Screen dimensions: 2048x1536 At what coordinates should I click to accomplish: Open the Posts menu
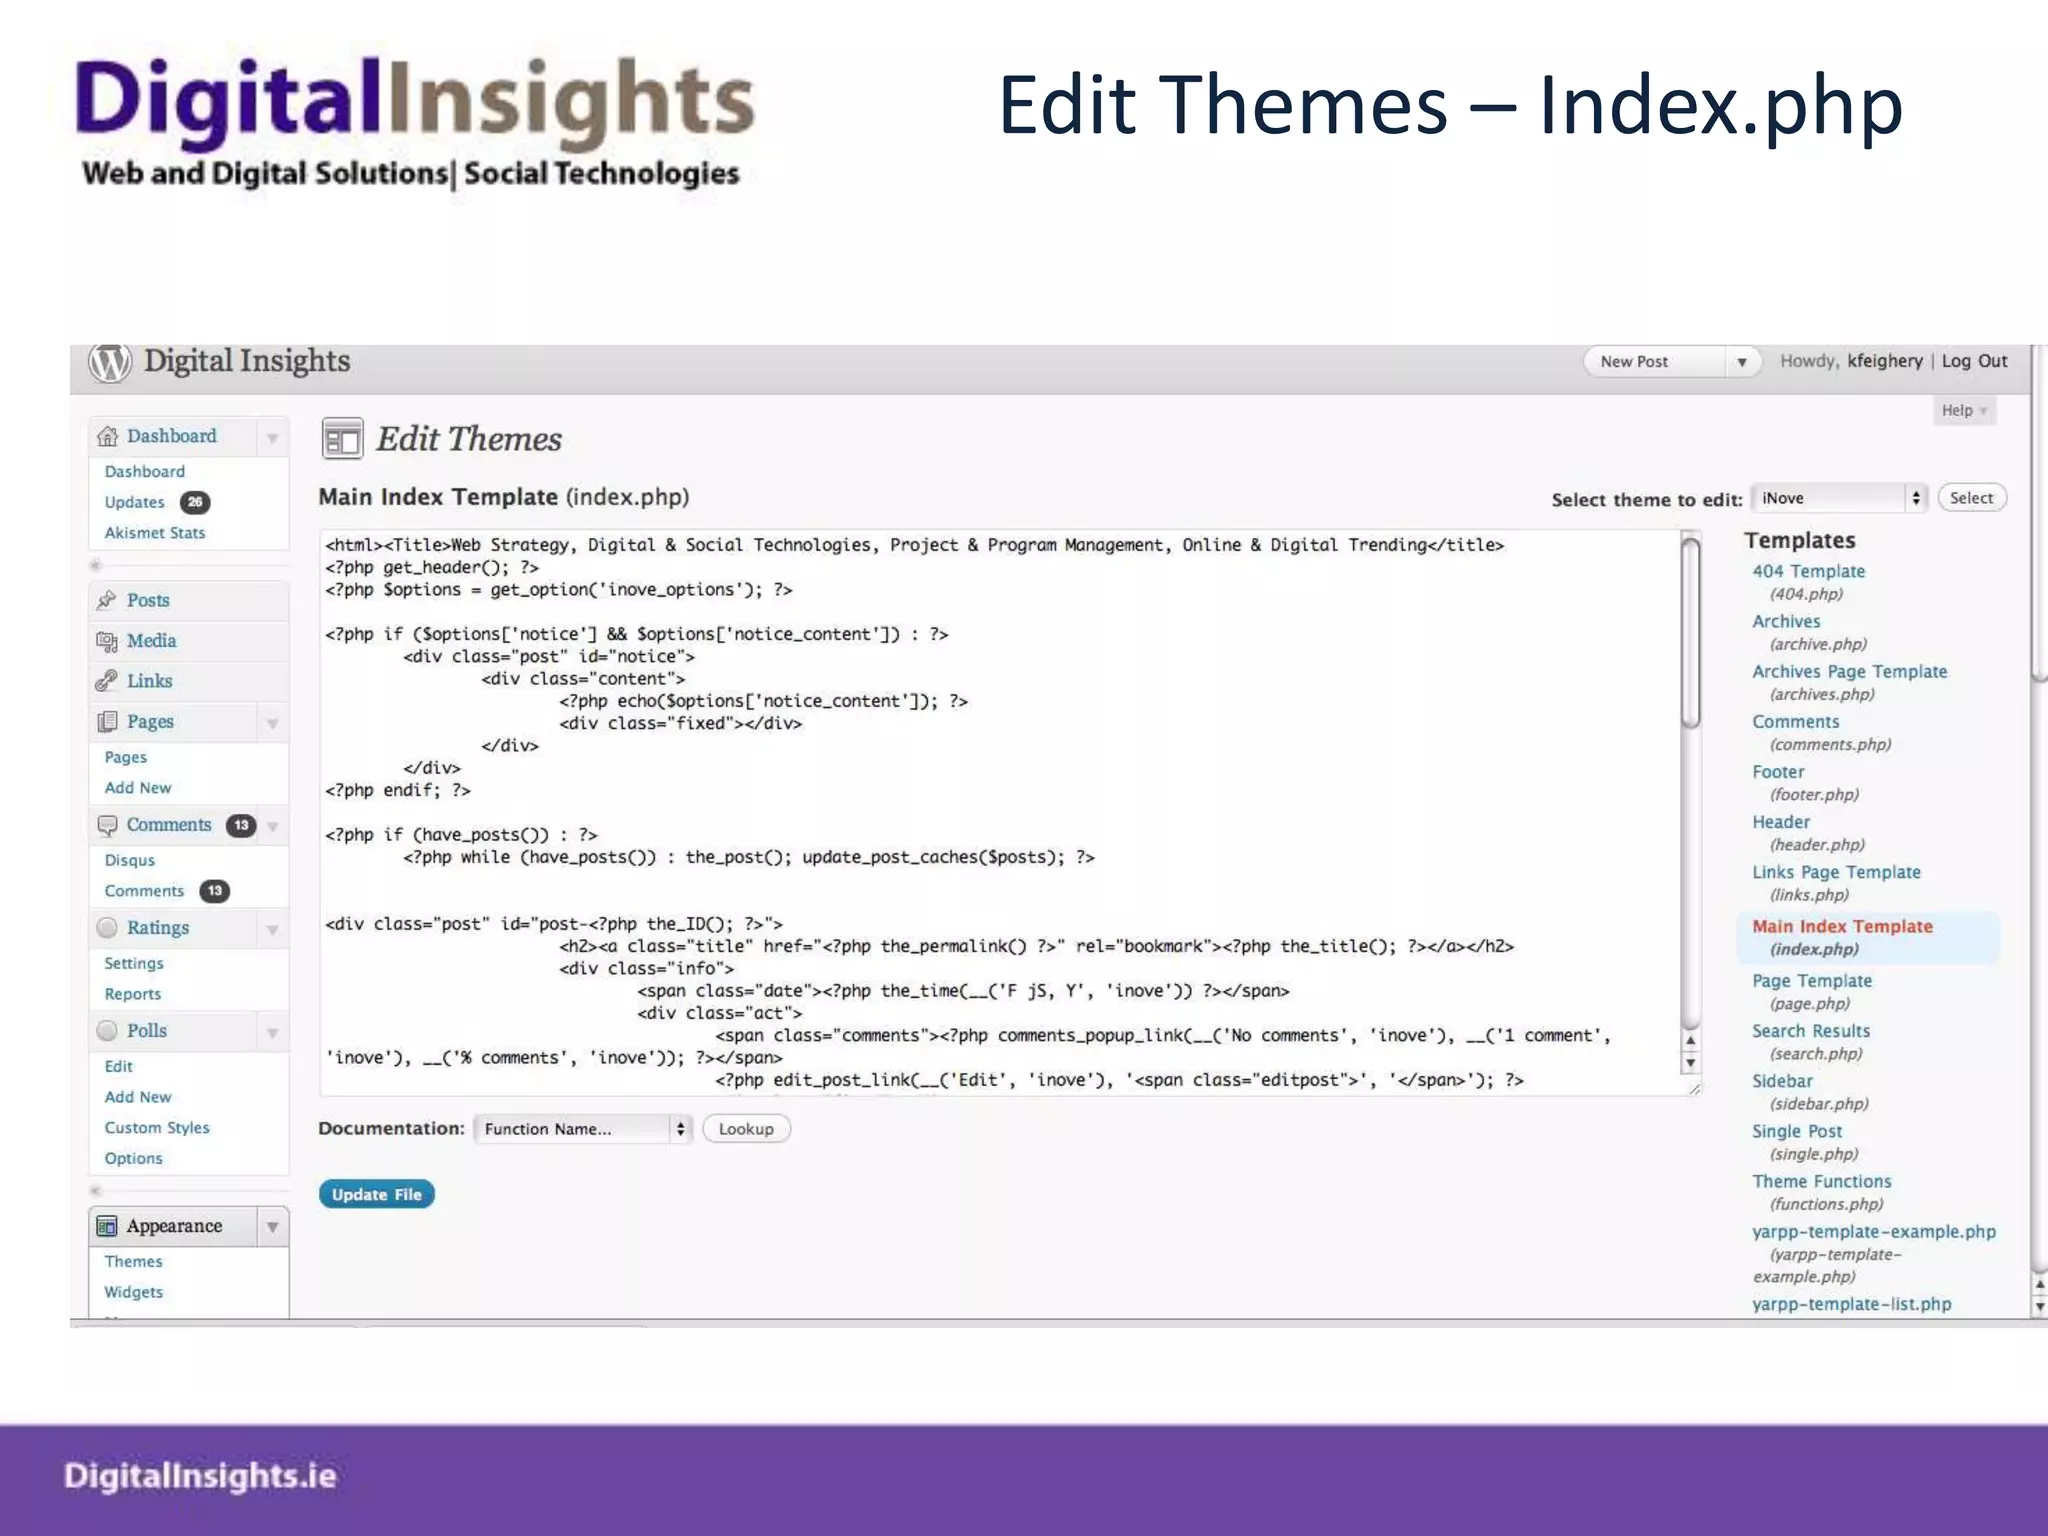pos(148,600)
